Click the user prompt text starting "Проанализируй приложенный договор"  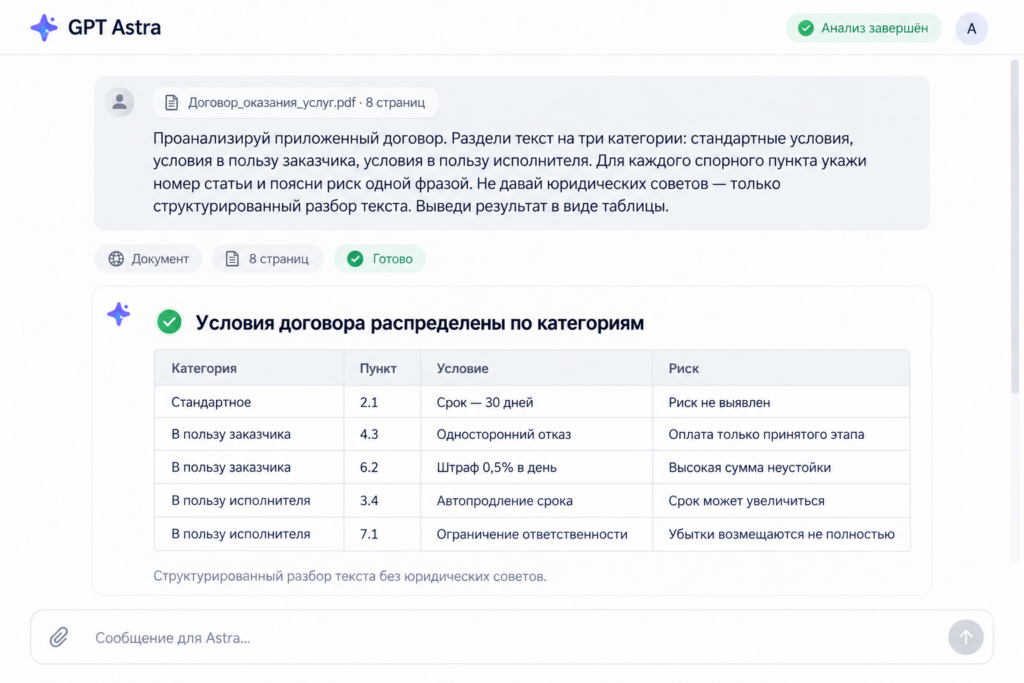pos(509,172)
